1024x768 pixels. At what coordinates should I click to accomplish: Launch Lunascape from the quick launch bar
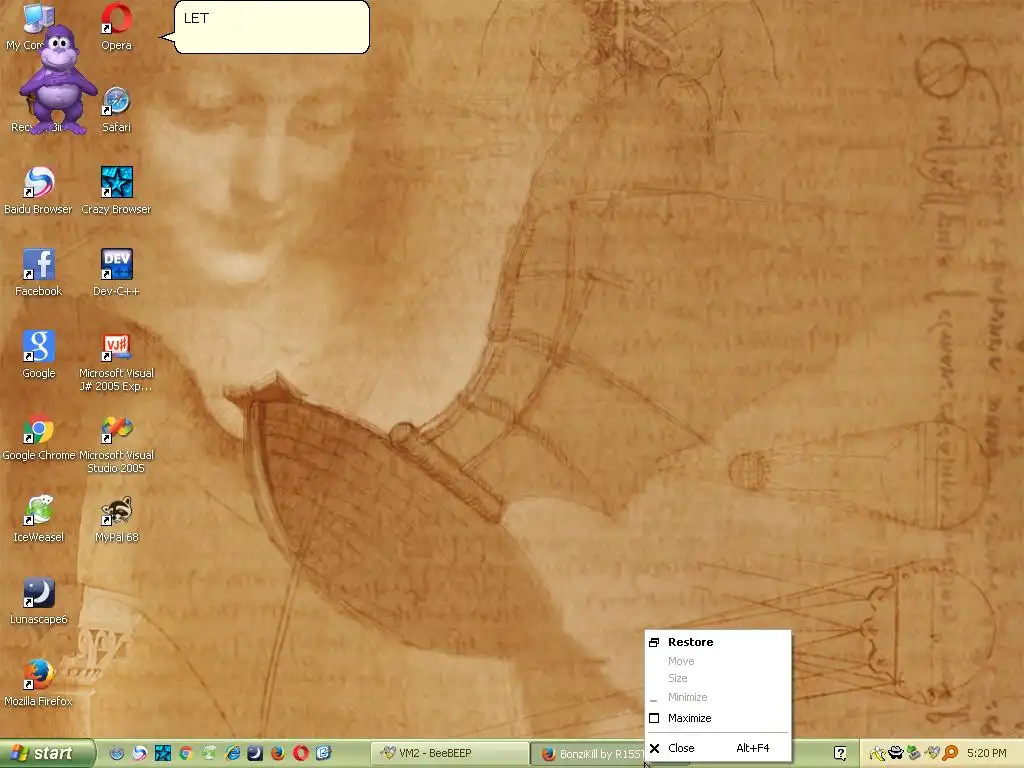pos(255,753)
